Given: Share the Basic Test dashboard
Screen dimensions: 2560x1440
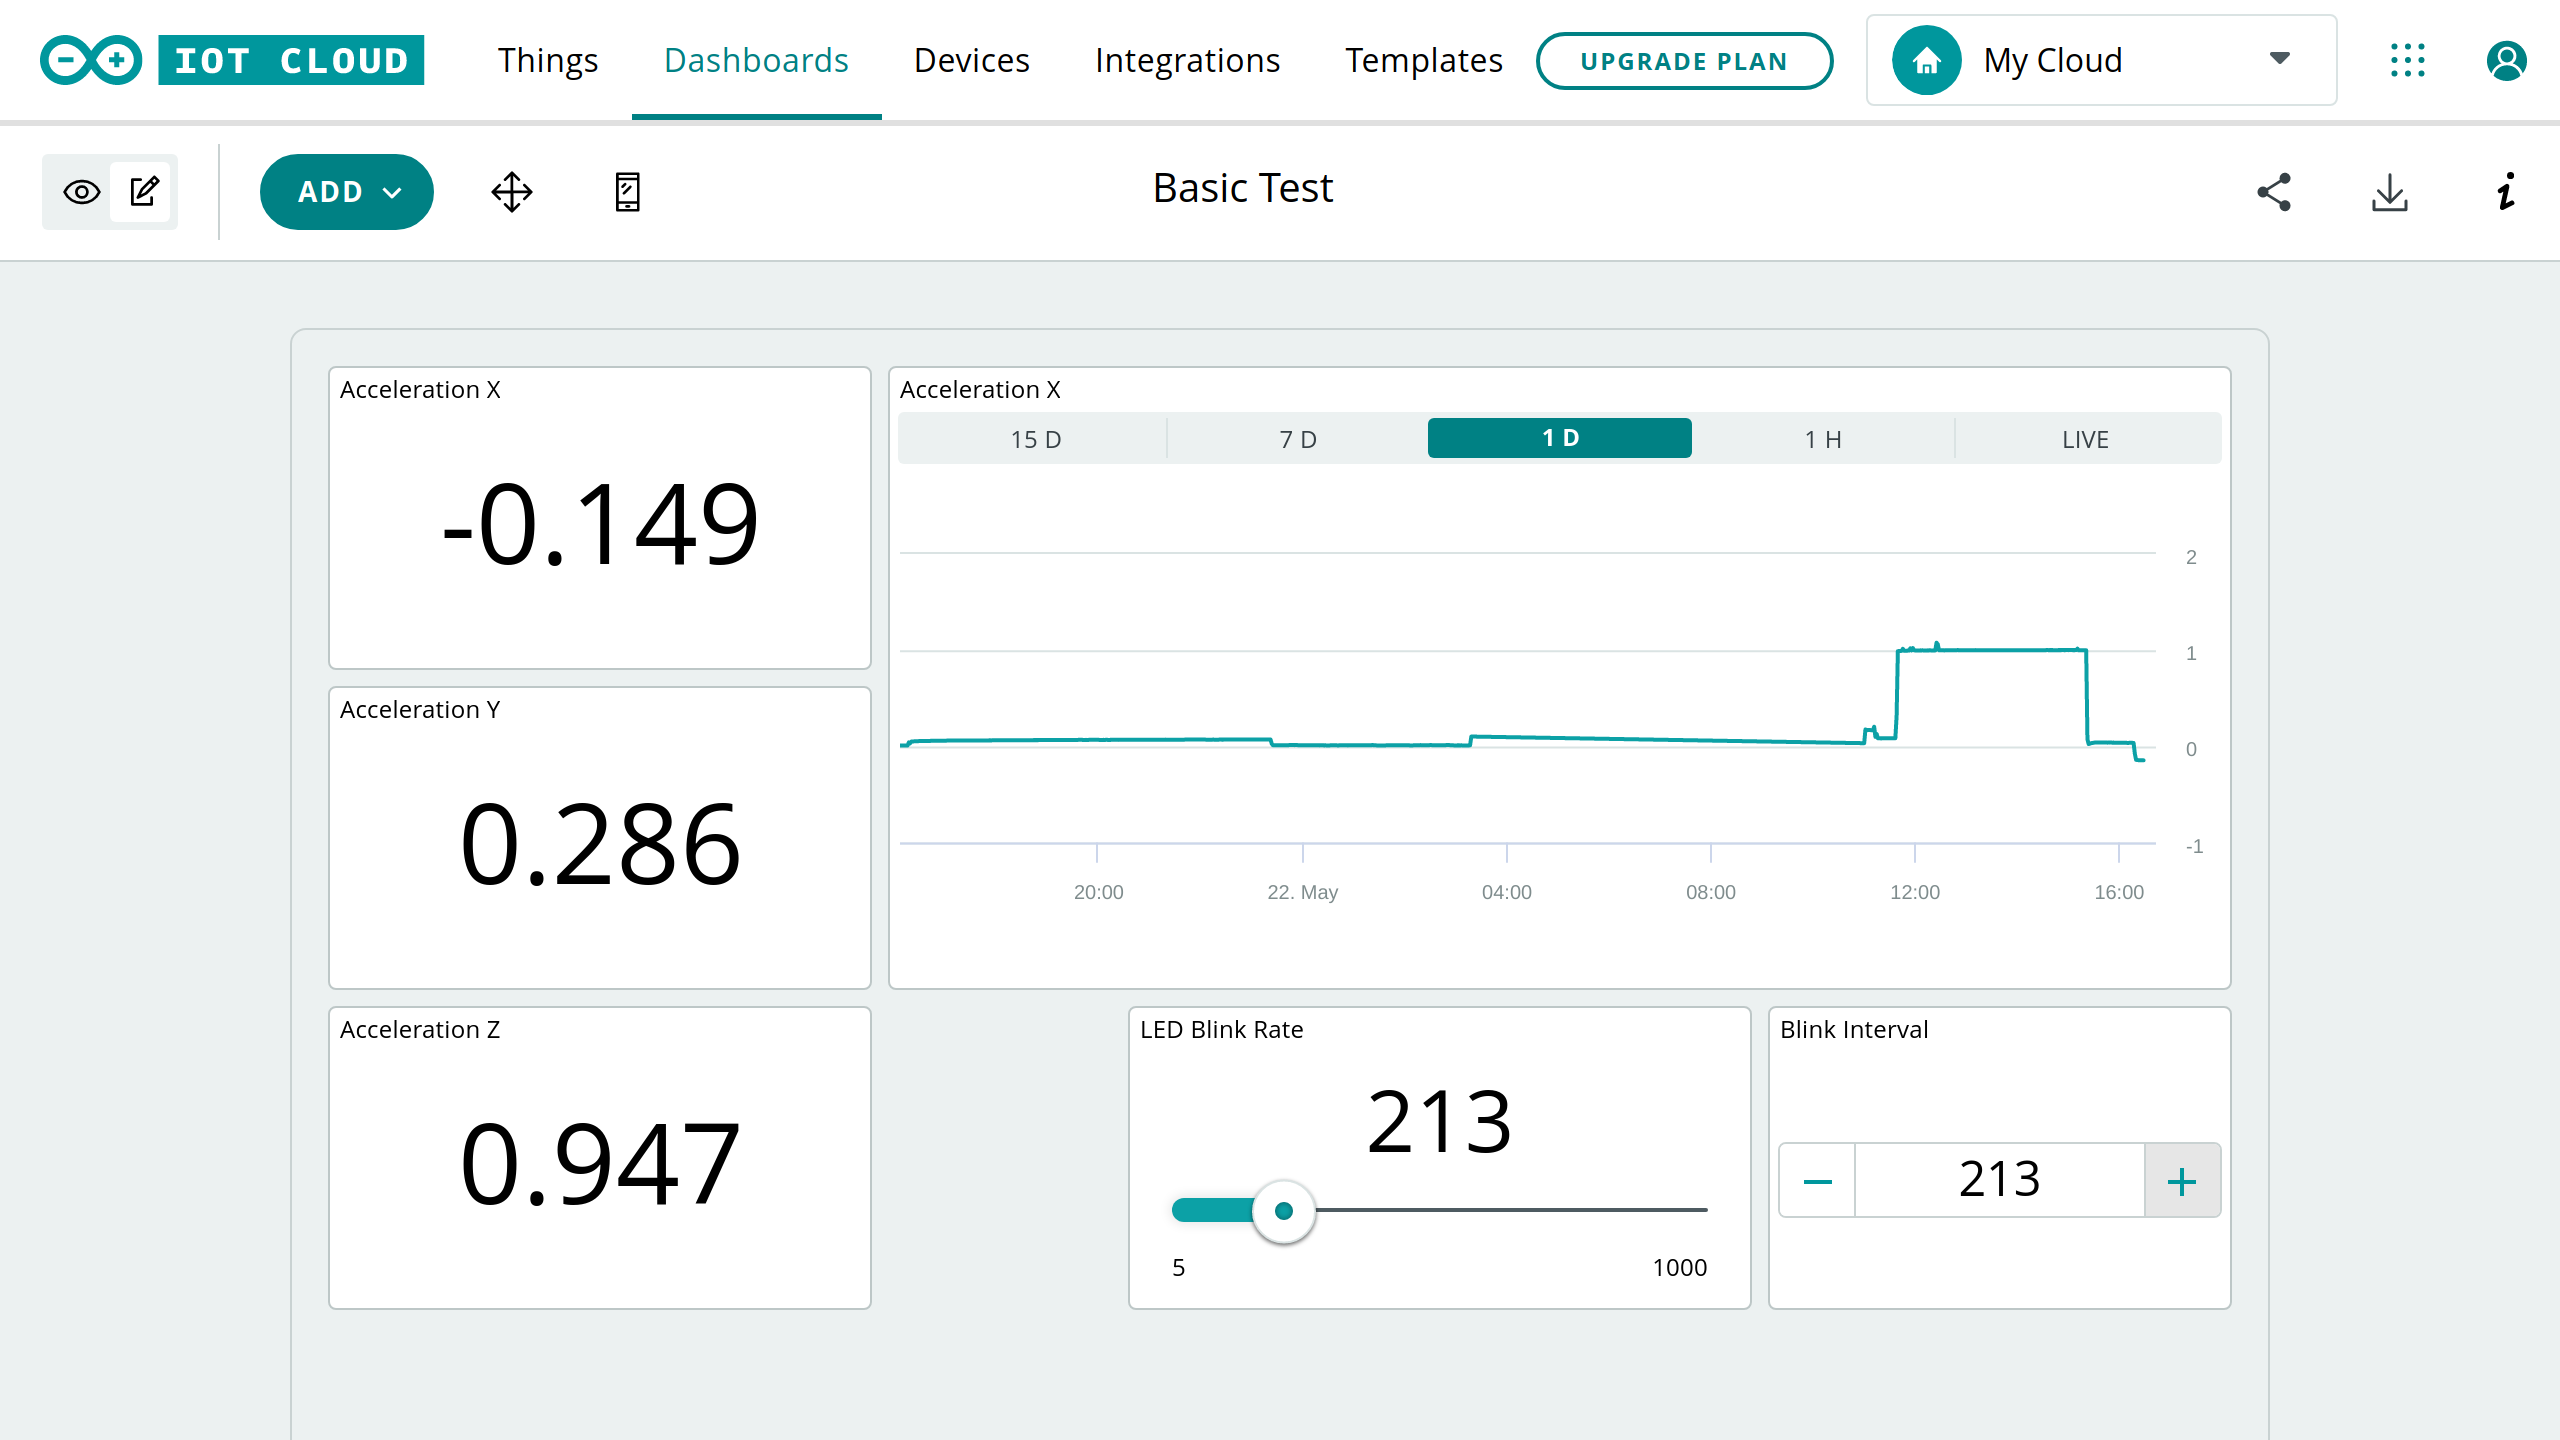Looking at the screenshot, I should [x=2274, y=191].
